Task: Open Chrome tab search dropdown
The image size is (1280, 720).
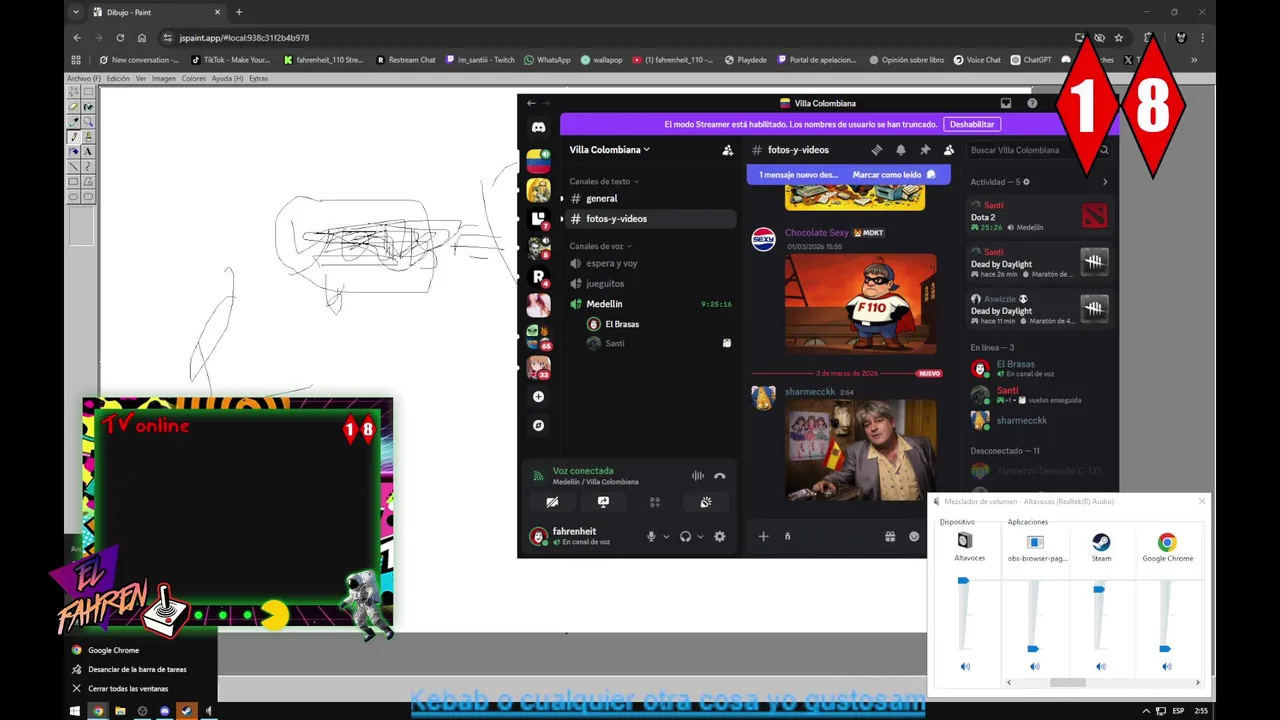Action: pyautogui.click(x=76, y=12)
